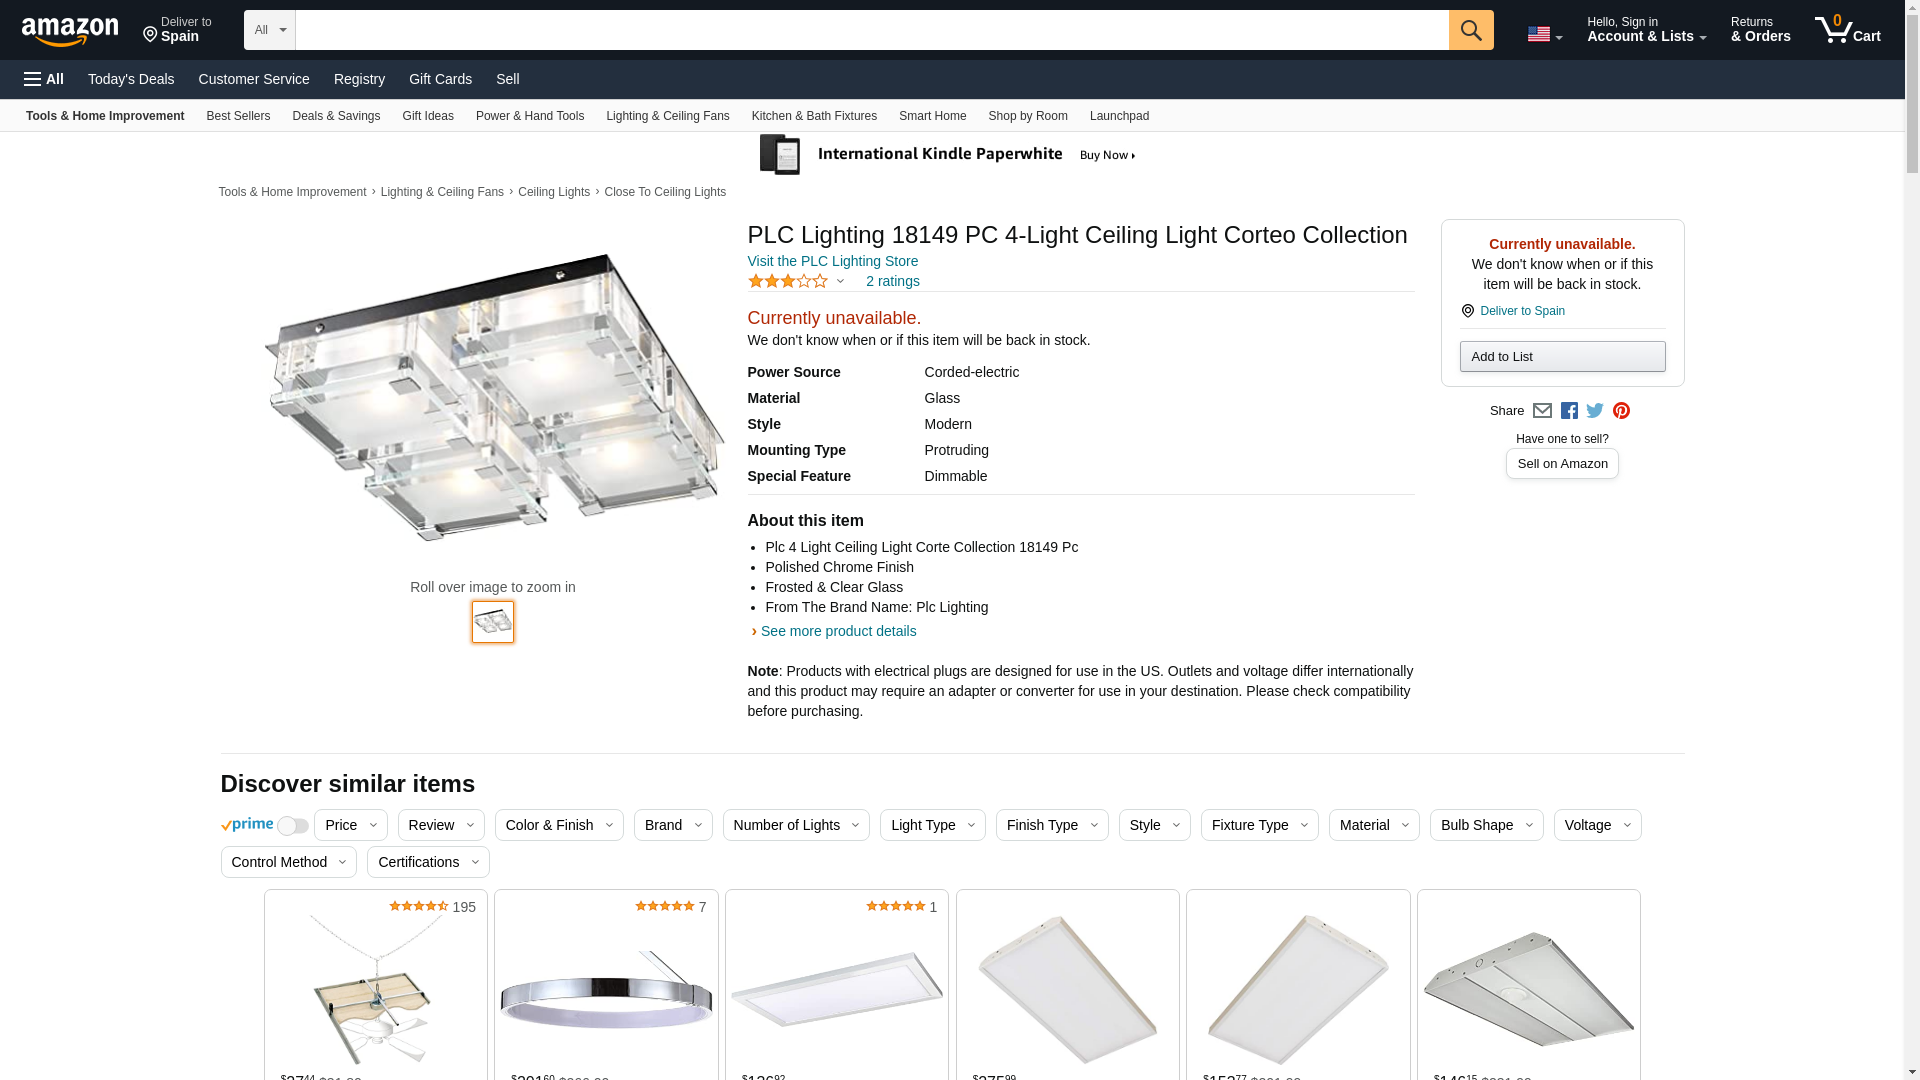Share product on Facebook icon
The image size is (1920, 1080).
(x=1569, y=411)
